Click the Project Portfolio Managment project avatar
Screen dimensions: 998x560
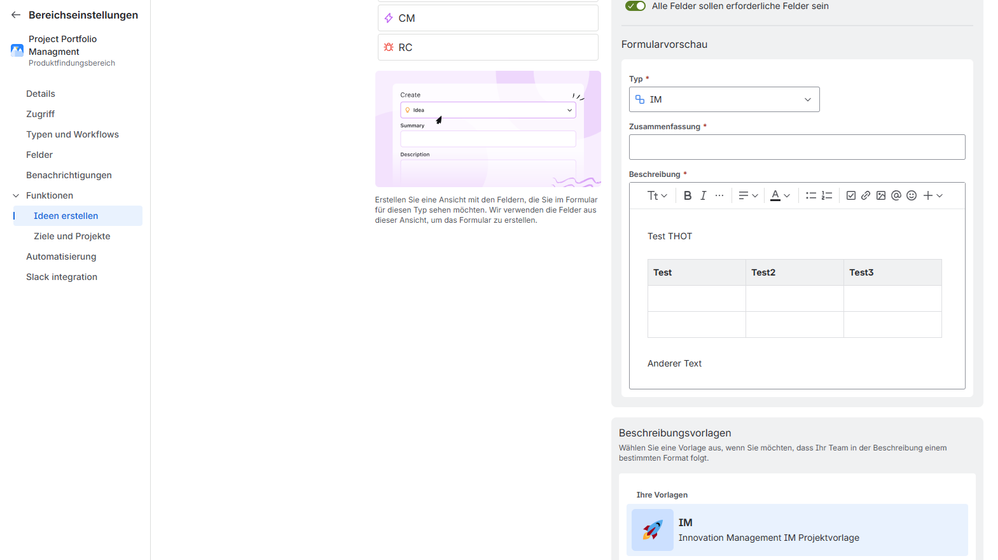coord(17,50)
